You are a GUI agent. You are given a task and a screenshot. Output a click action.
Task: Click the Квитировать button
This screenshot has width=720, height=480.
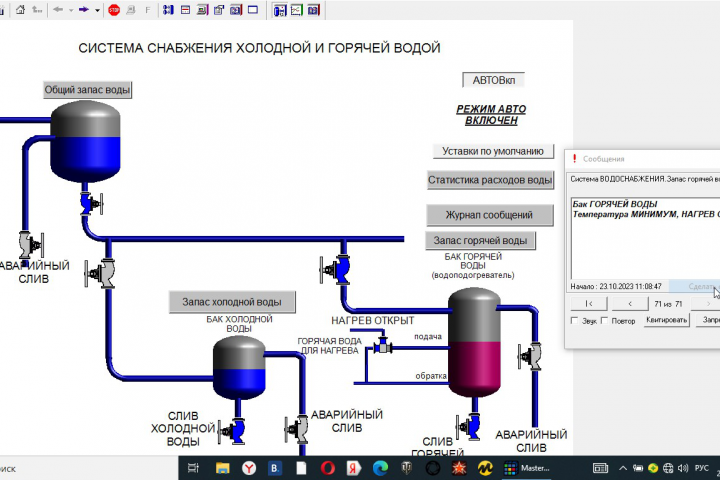(x=667, y=320)
